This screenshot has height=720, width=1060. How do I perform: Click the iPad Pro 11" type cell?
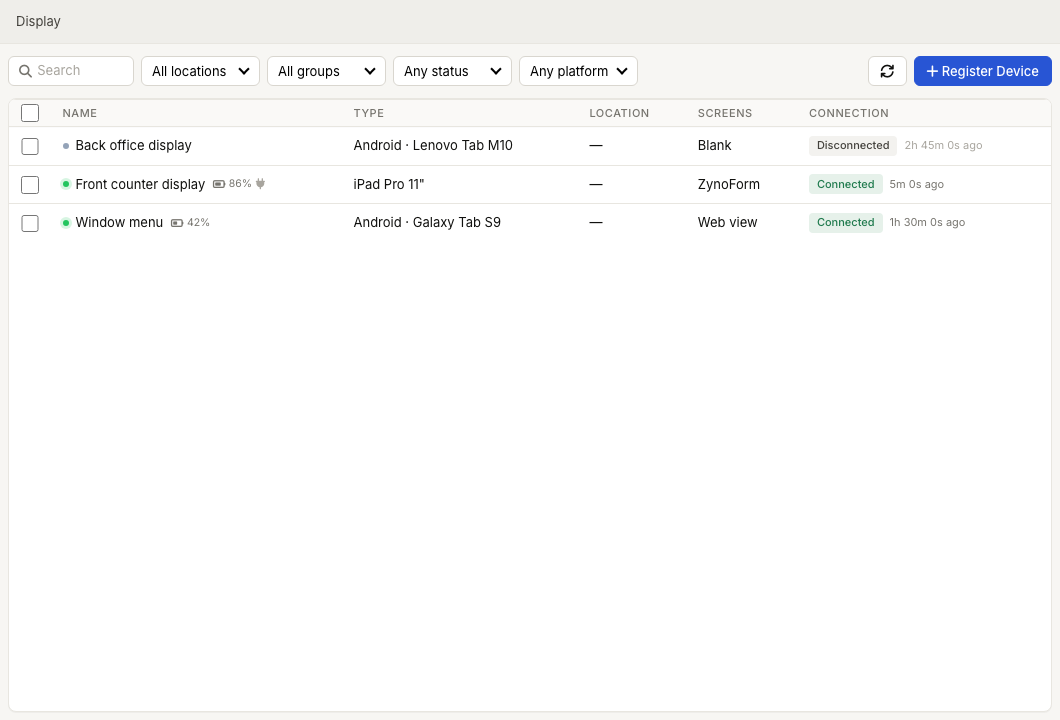pos(389,184)
